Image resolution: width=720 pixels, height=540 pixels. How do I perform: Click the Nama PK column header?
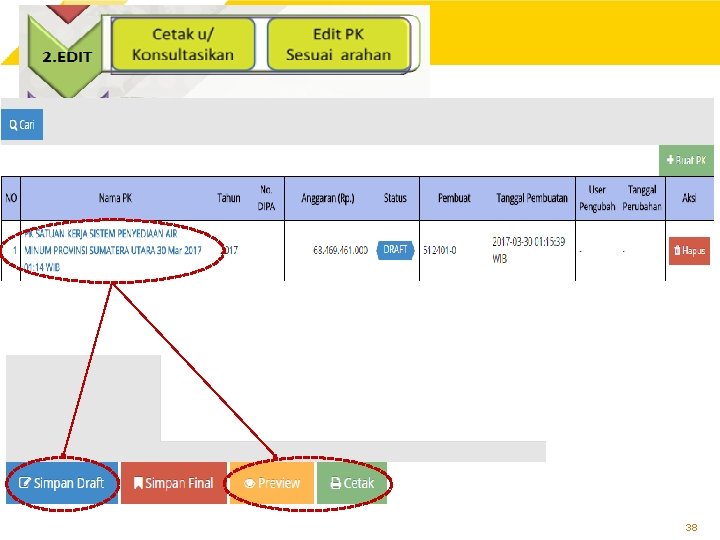(x=115, y=198)
